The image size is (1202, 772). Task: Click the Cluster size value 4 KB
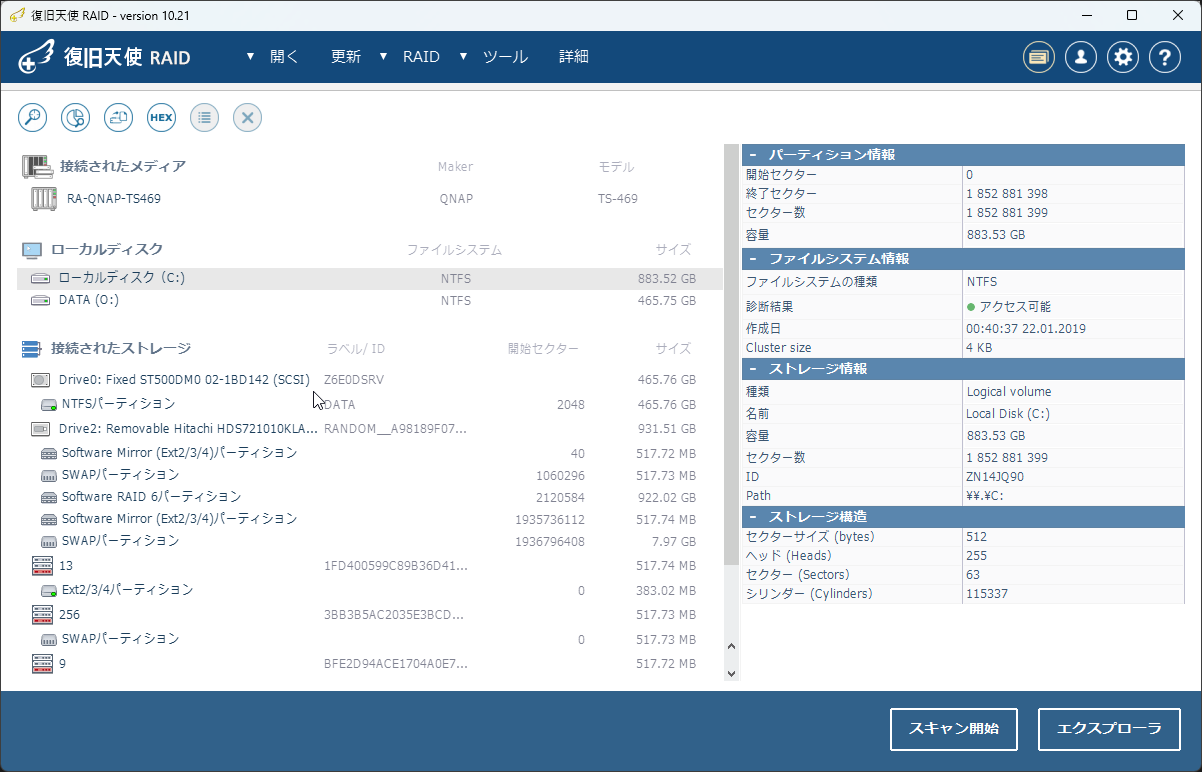pyautogui.click(x=979, y=348)
